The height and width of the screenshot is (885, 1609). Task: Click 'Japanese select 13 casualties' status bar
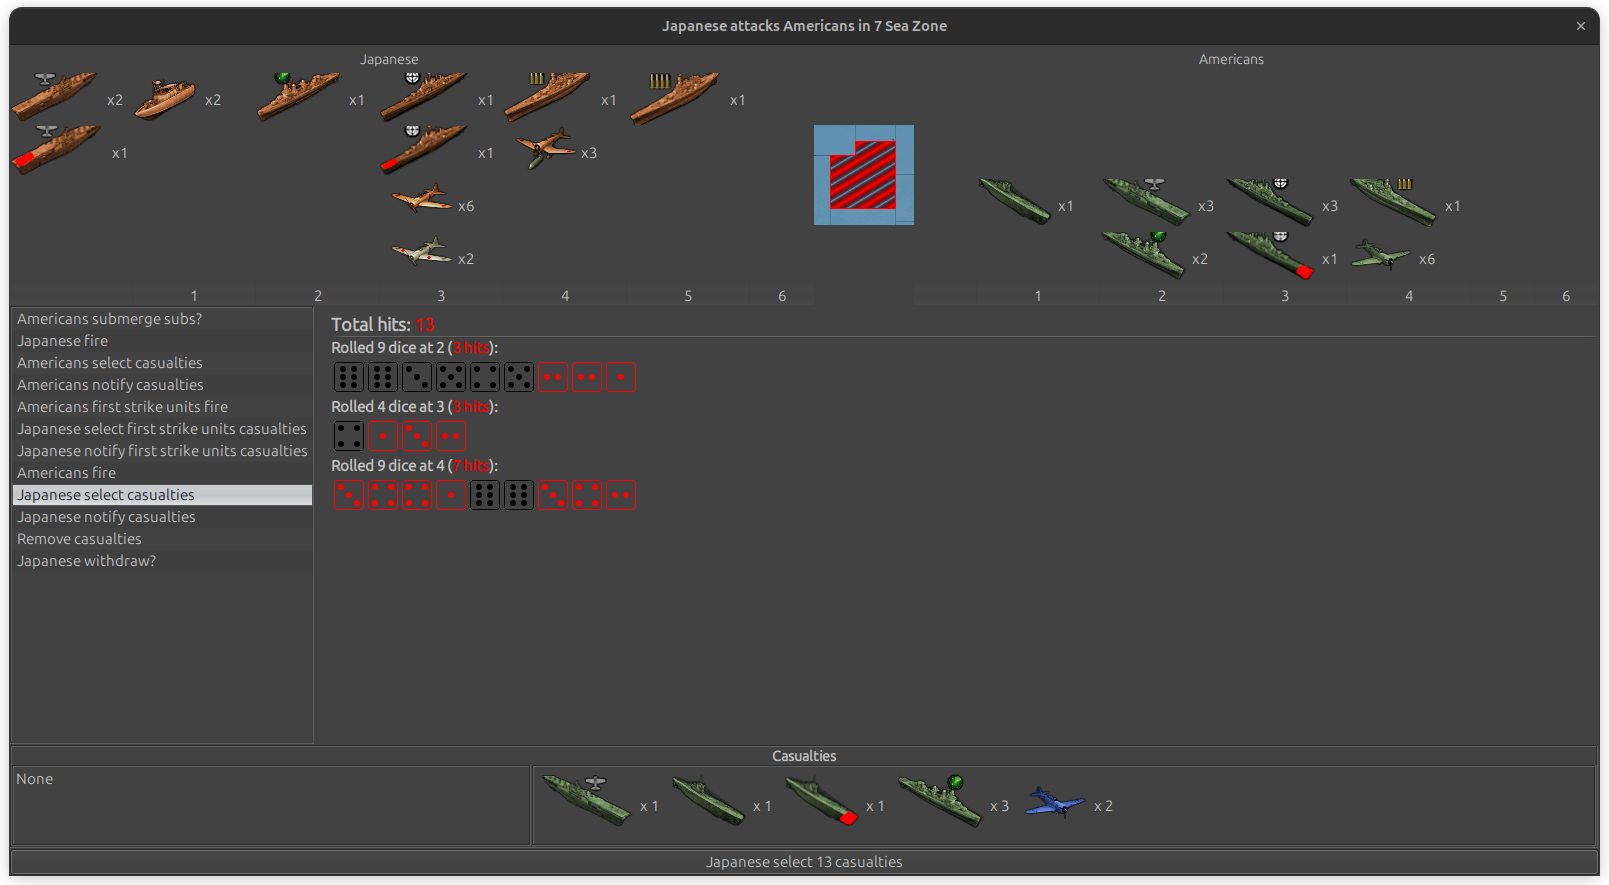pyautogui.click(x=804, y=862)
